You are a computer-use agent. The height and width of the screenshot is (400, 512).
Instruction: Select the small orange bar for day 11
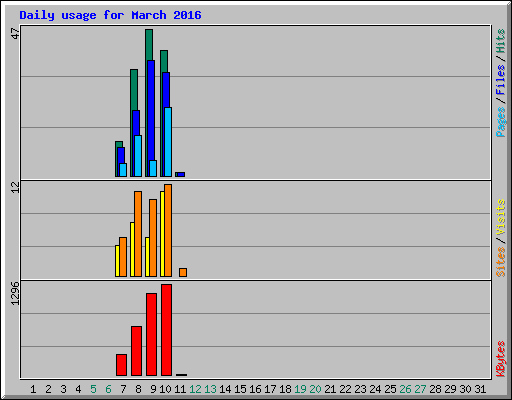click(x=183, y=272)
